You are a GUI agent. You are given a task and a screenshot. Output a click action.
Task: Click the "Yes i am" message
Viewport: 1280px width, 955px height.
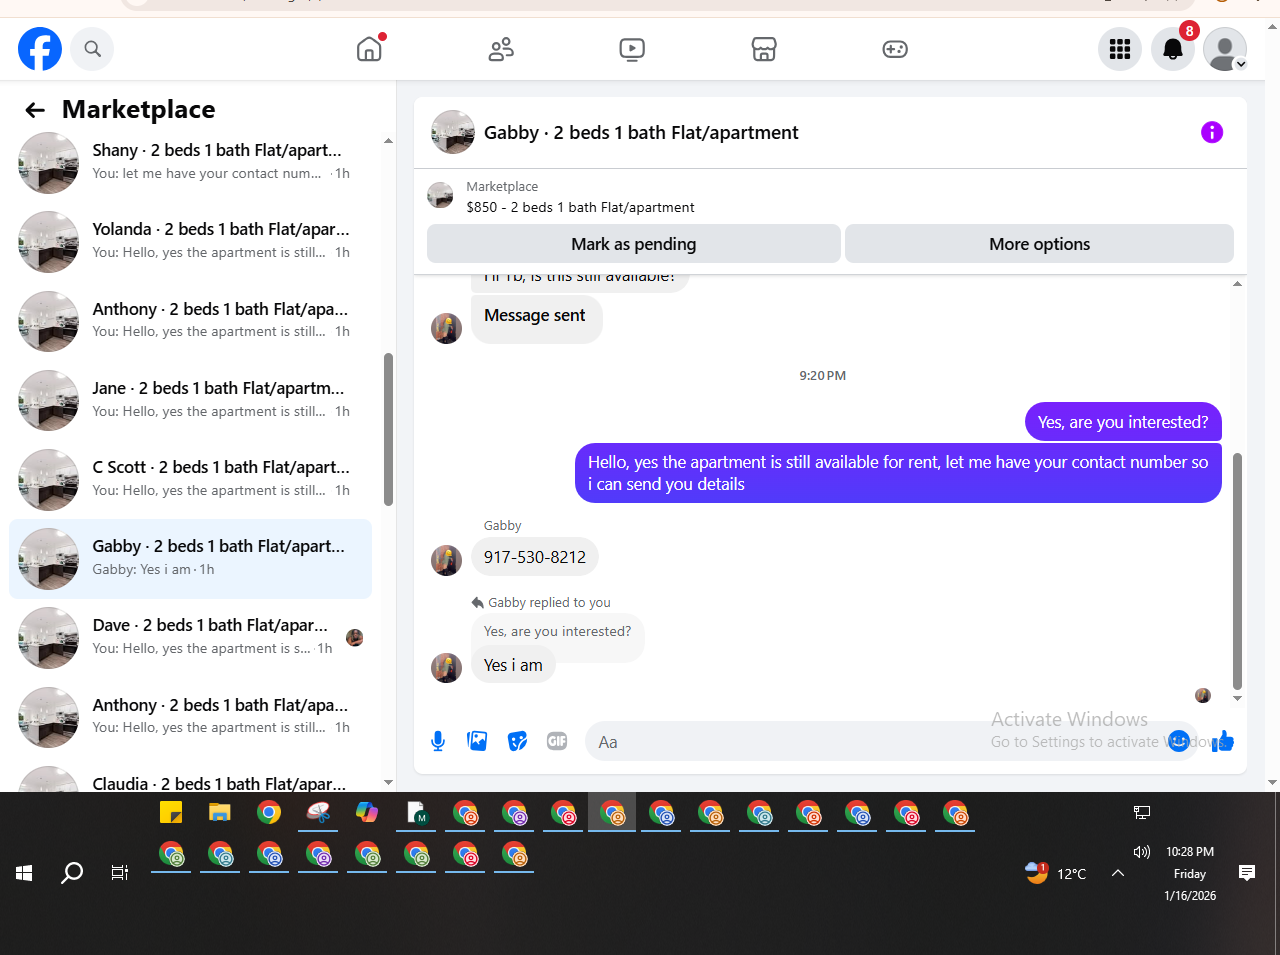click(513, 665)
